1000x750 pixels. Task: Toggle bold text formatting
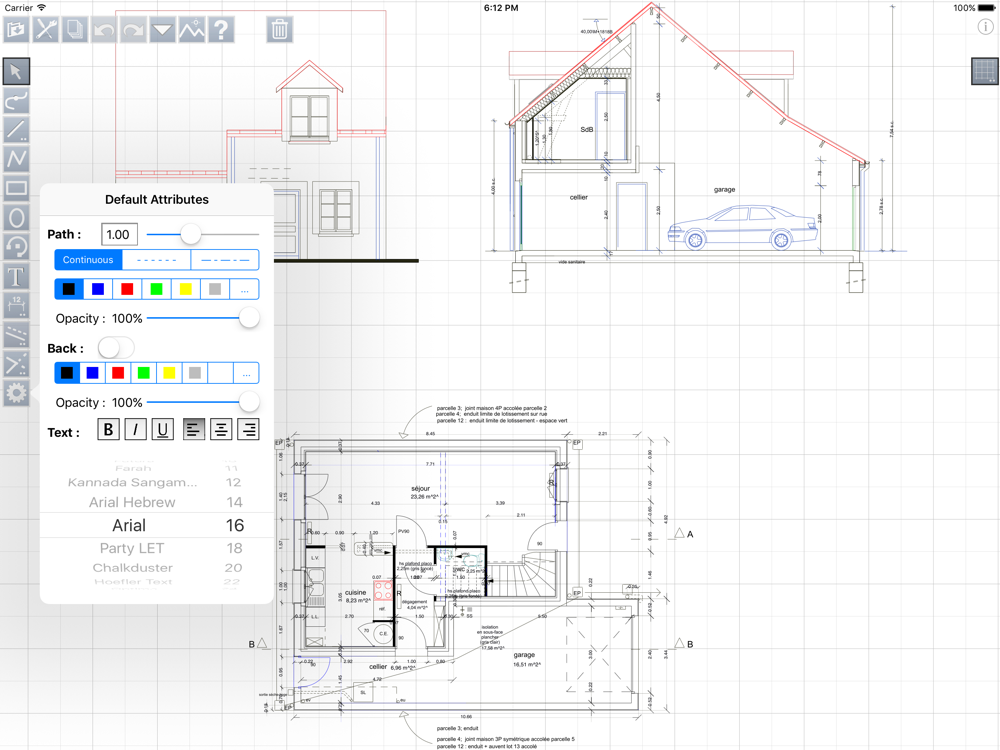108,430
